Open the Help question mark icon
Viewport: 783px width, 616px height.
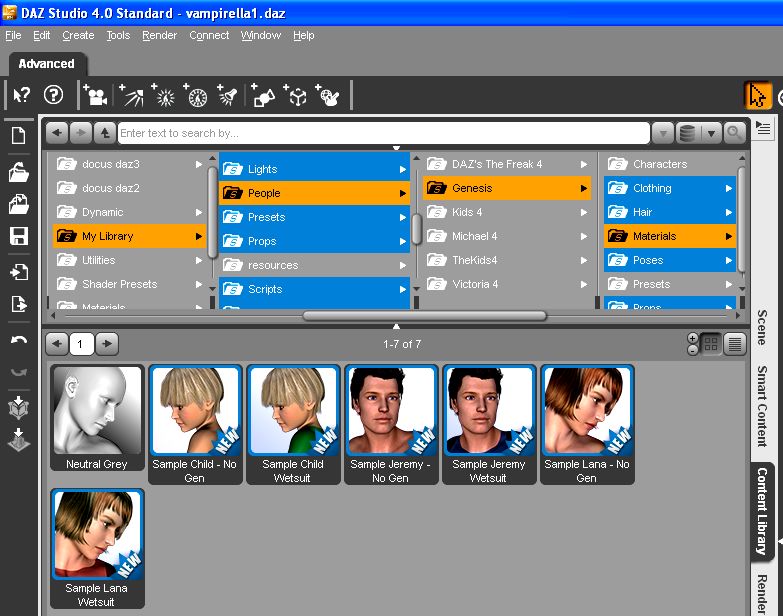click(x=53, y=95)
